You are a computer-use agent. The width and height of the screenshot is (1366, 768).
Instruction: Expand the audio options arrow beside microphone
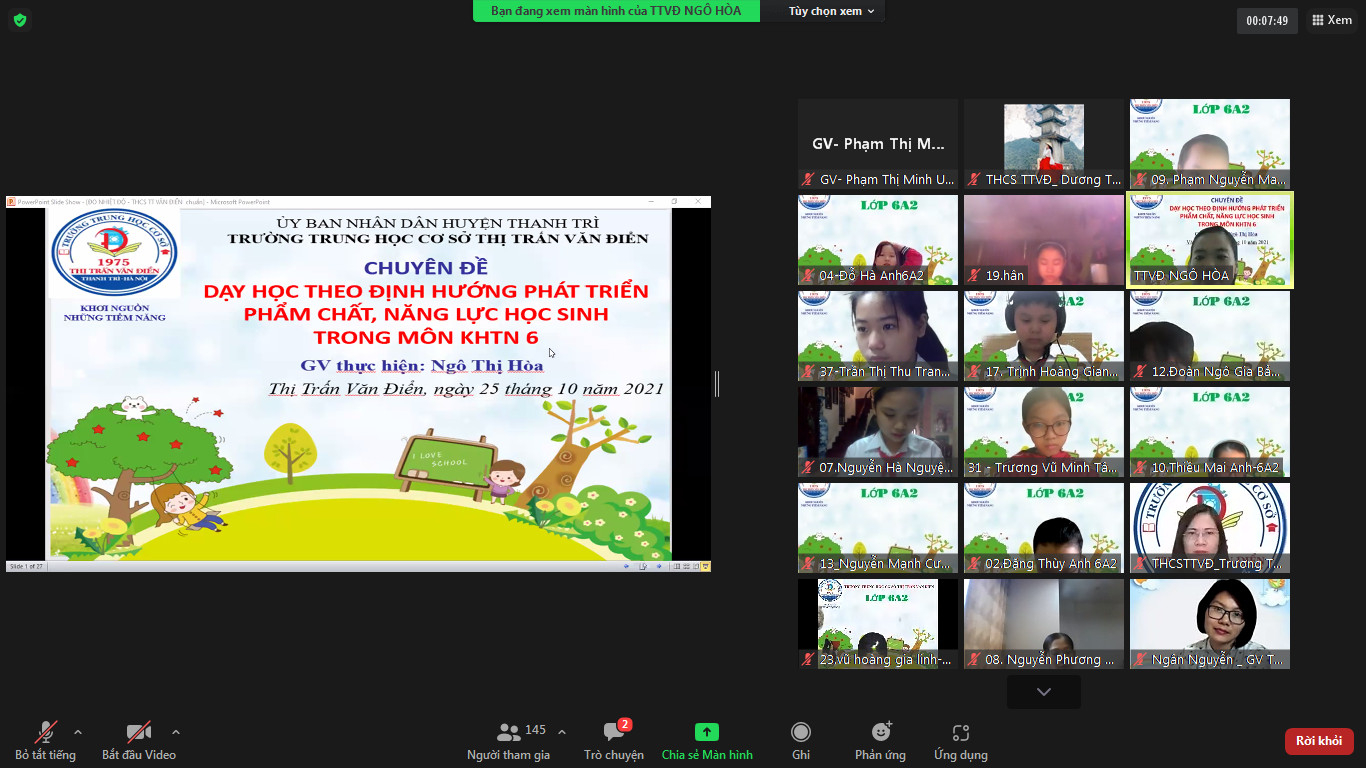pos(78,732)
